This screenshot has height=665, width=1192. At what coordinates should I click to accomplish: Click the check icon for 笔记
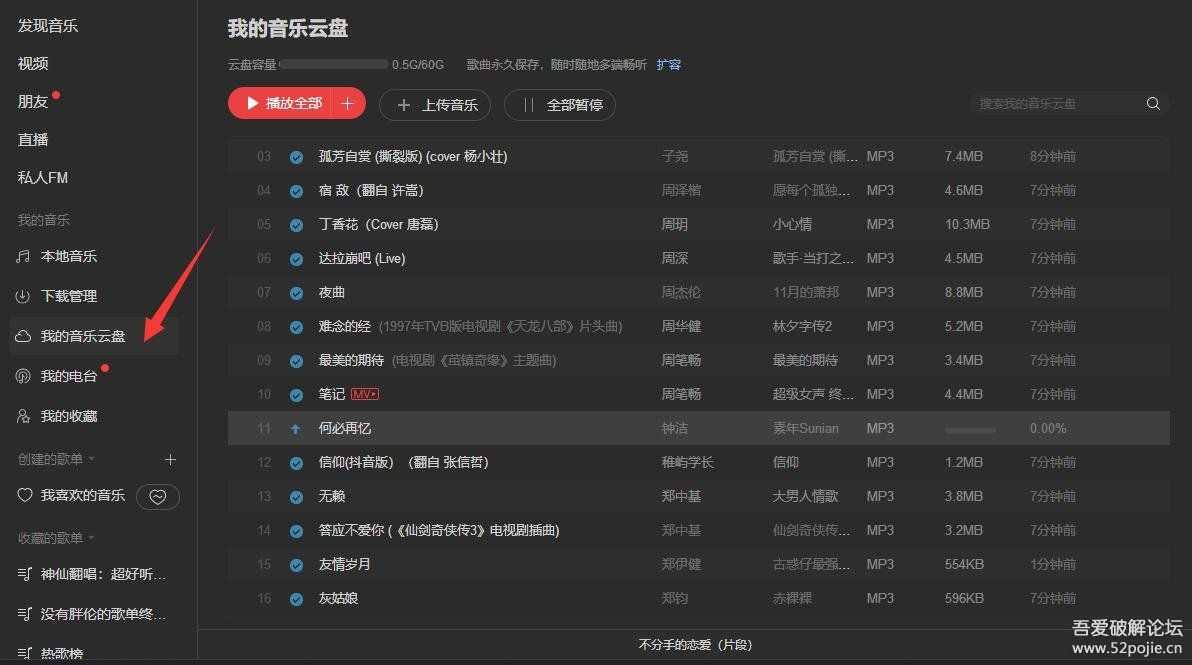pyautogui.click(x=296, y=395)
